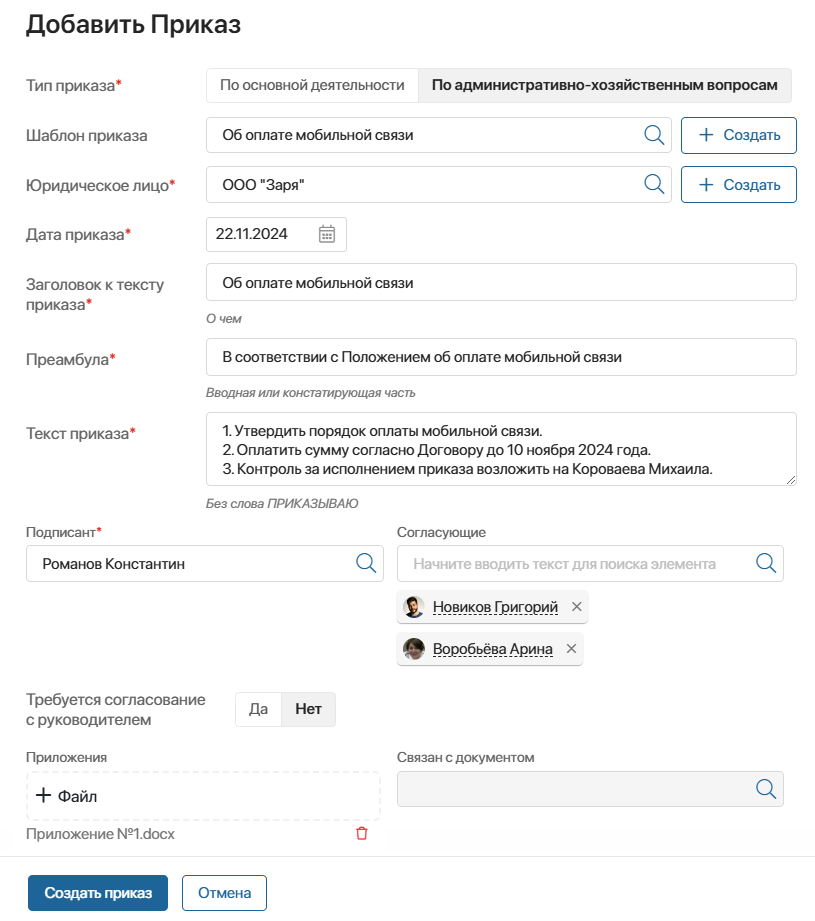Delete attachment Приложение №1.docx
Screen dimensions: 815x921
pyautogui.click(x=362, y=833)
